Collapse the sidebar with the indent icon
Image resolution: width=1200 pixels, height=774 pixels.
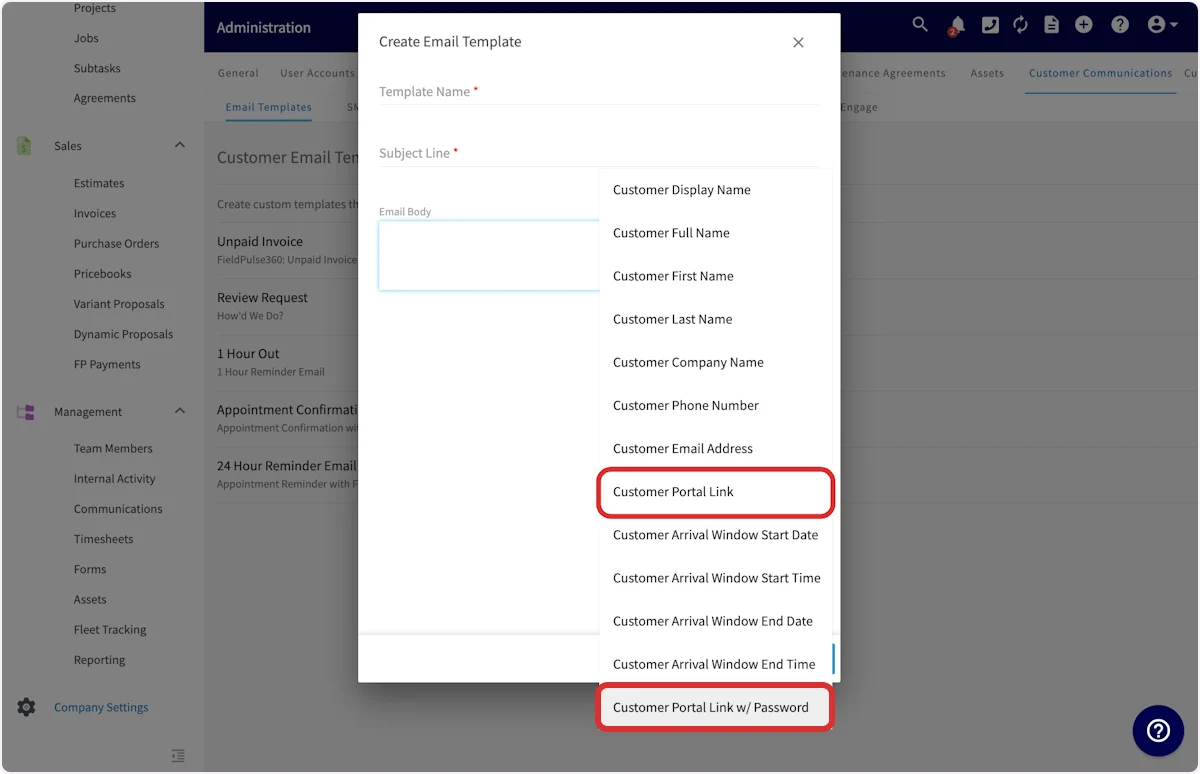pyautogui.click(x=178, y=756)
